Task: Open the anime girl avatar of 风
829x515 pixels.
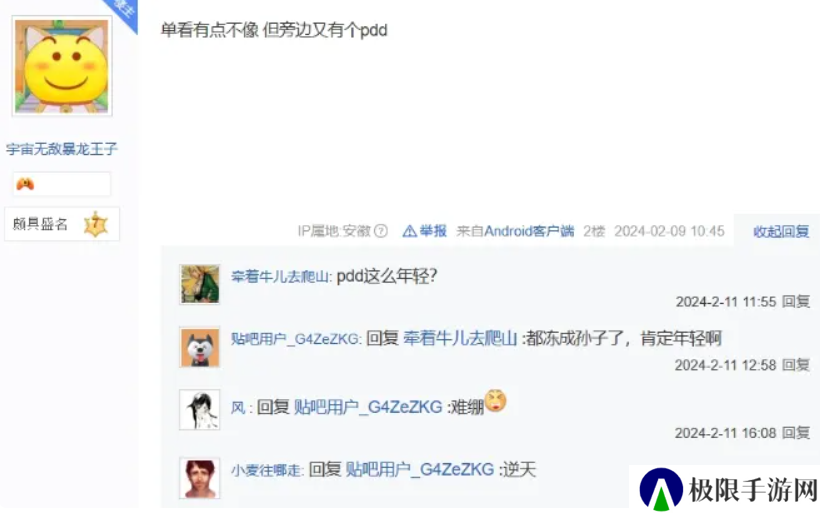Action: (199, 410)
